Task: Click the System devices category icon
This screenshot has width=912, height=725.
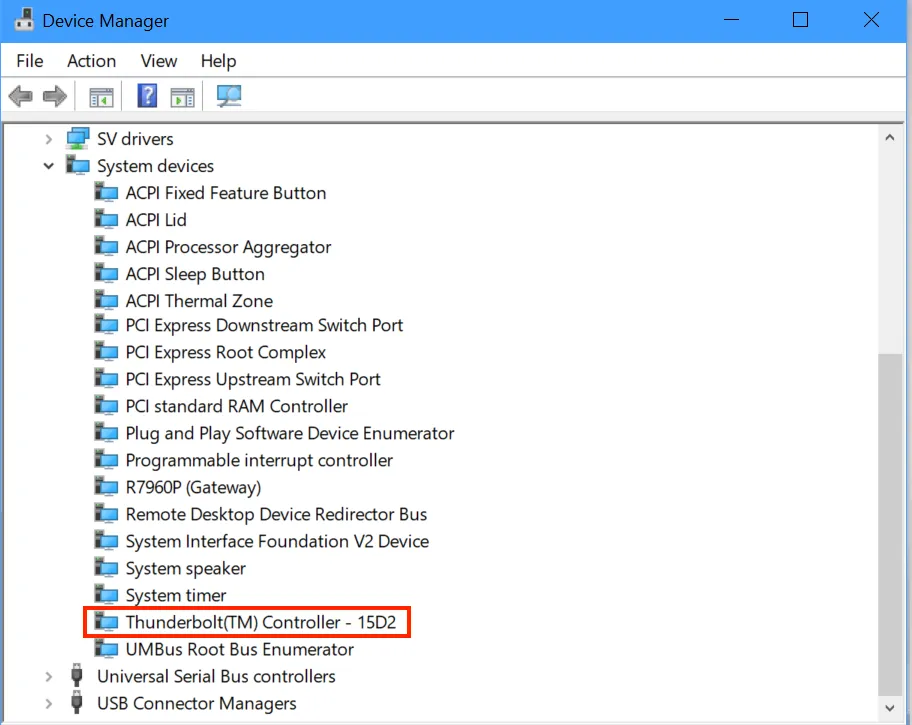Action: tap(77, 166)
